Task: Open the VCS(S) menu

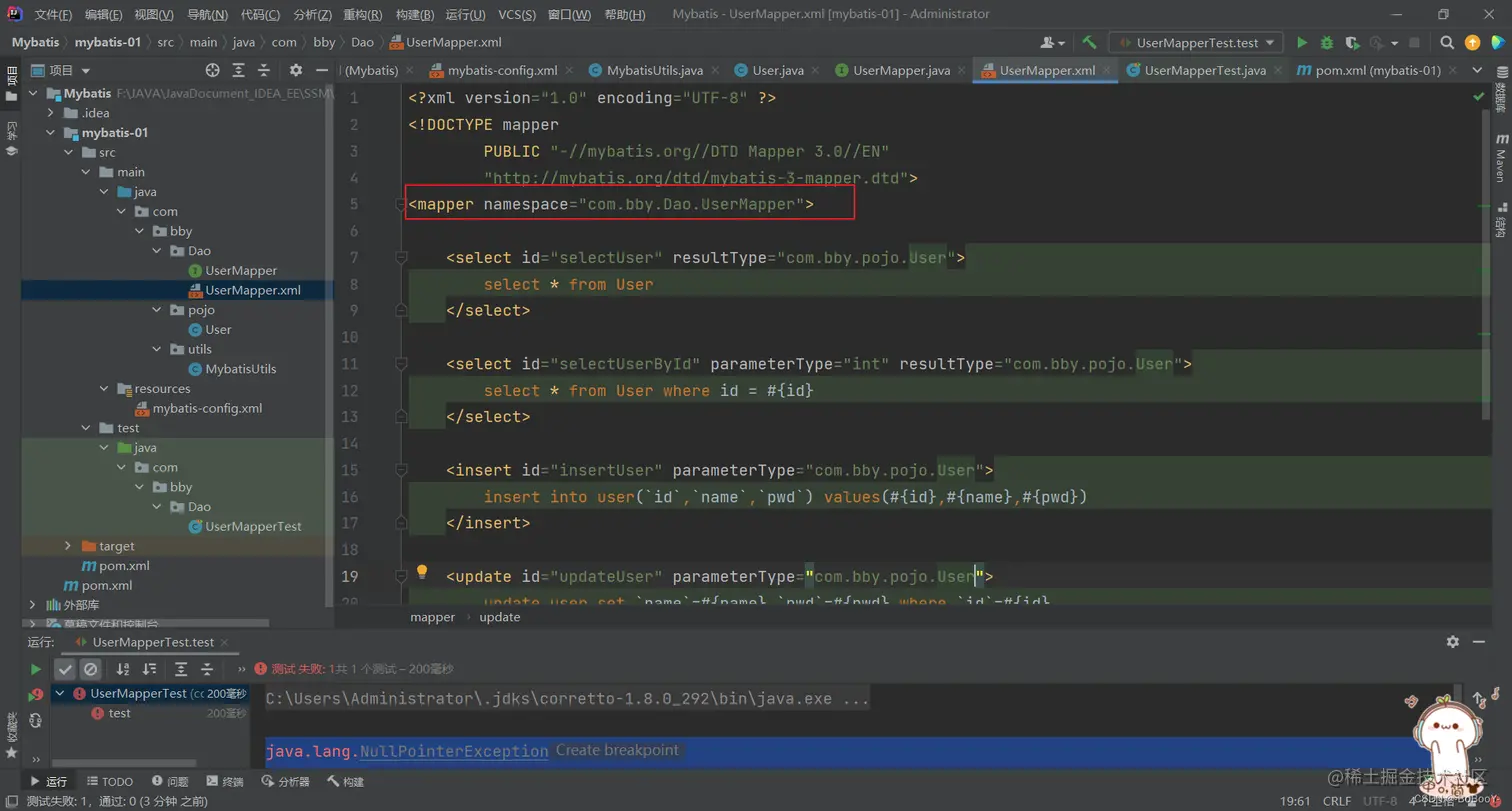Action: click(517, 15)
